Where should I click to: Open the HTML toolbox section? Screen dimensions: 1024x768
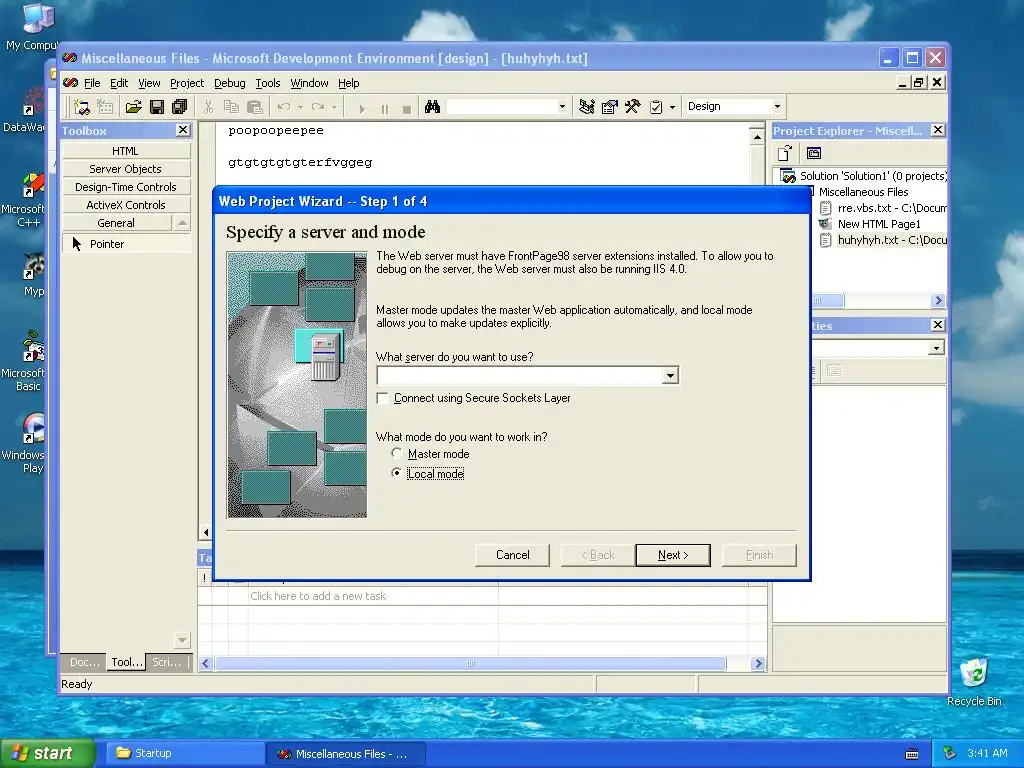click(125, 151)
